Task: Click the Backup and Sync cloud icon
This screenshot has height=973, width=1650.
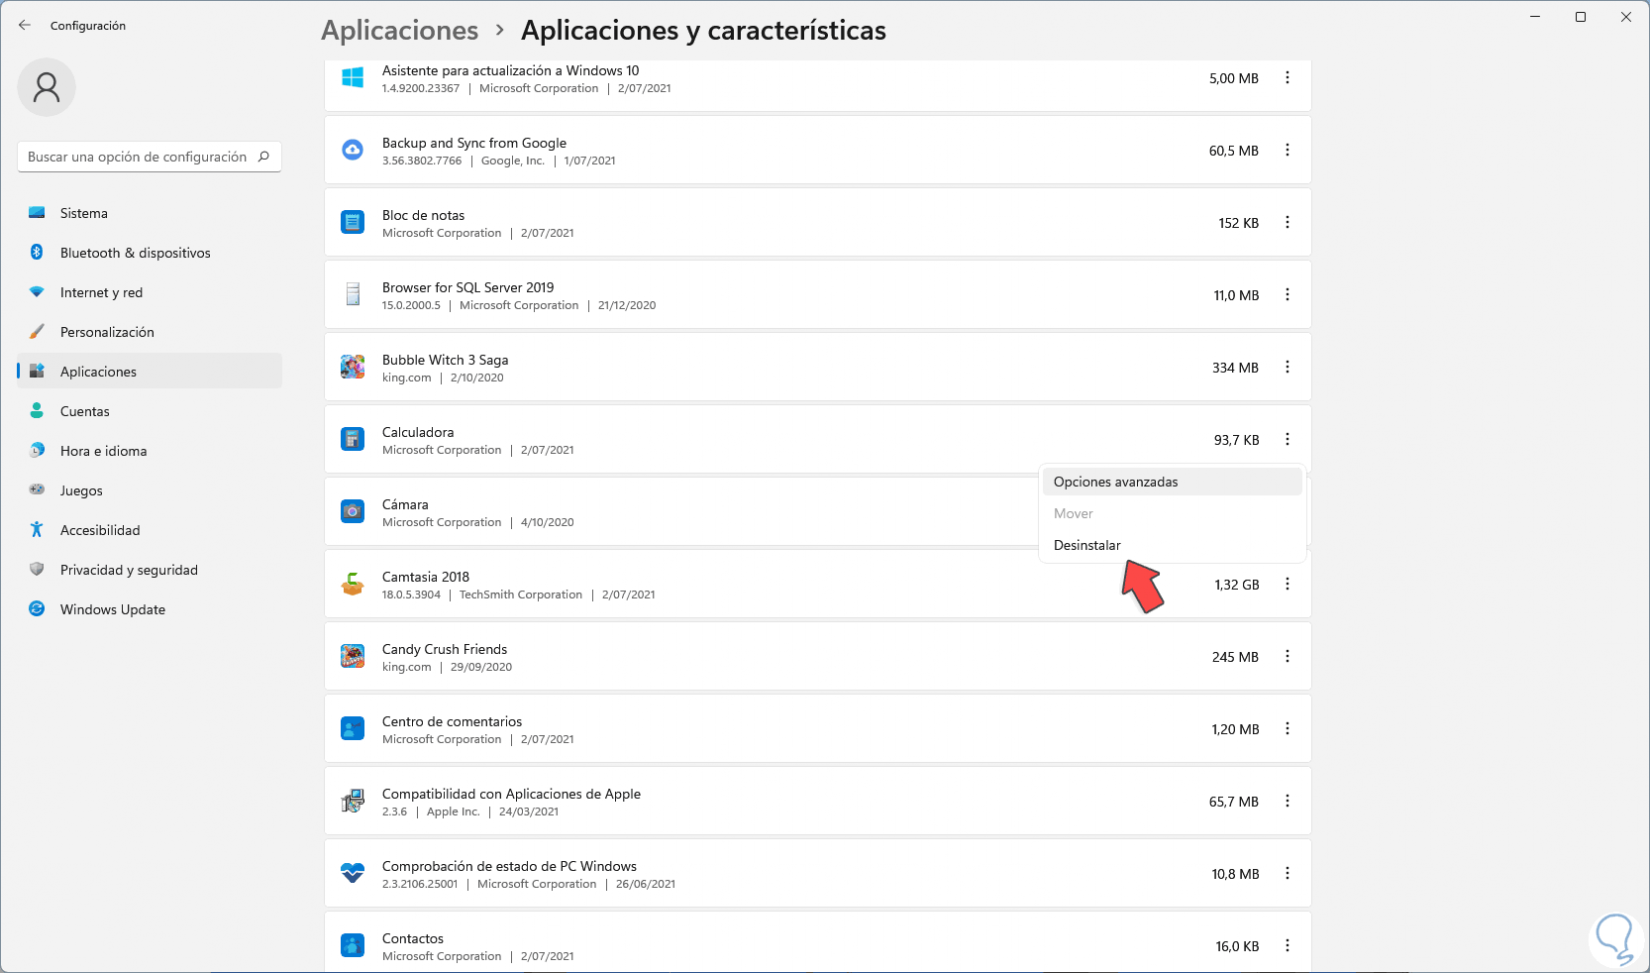Action: (352, 150)
